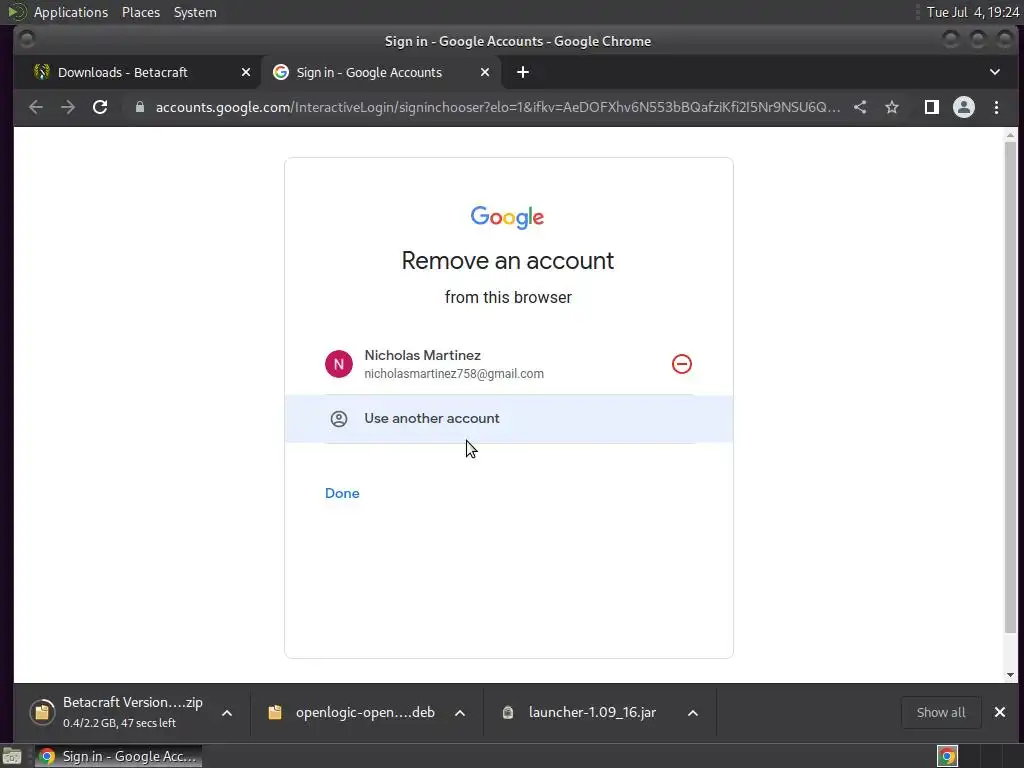Close the Sign in - Google Accounts tab
The width and height of the screenshot is (1024, 768).
(485, 72)
